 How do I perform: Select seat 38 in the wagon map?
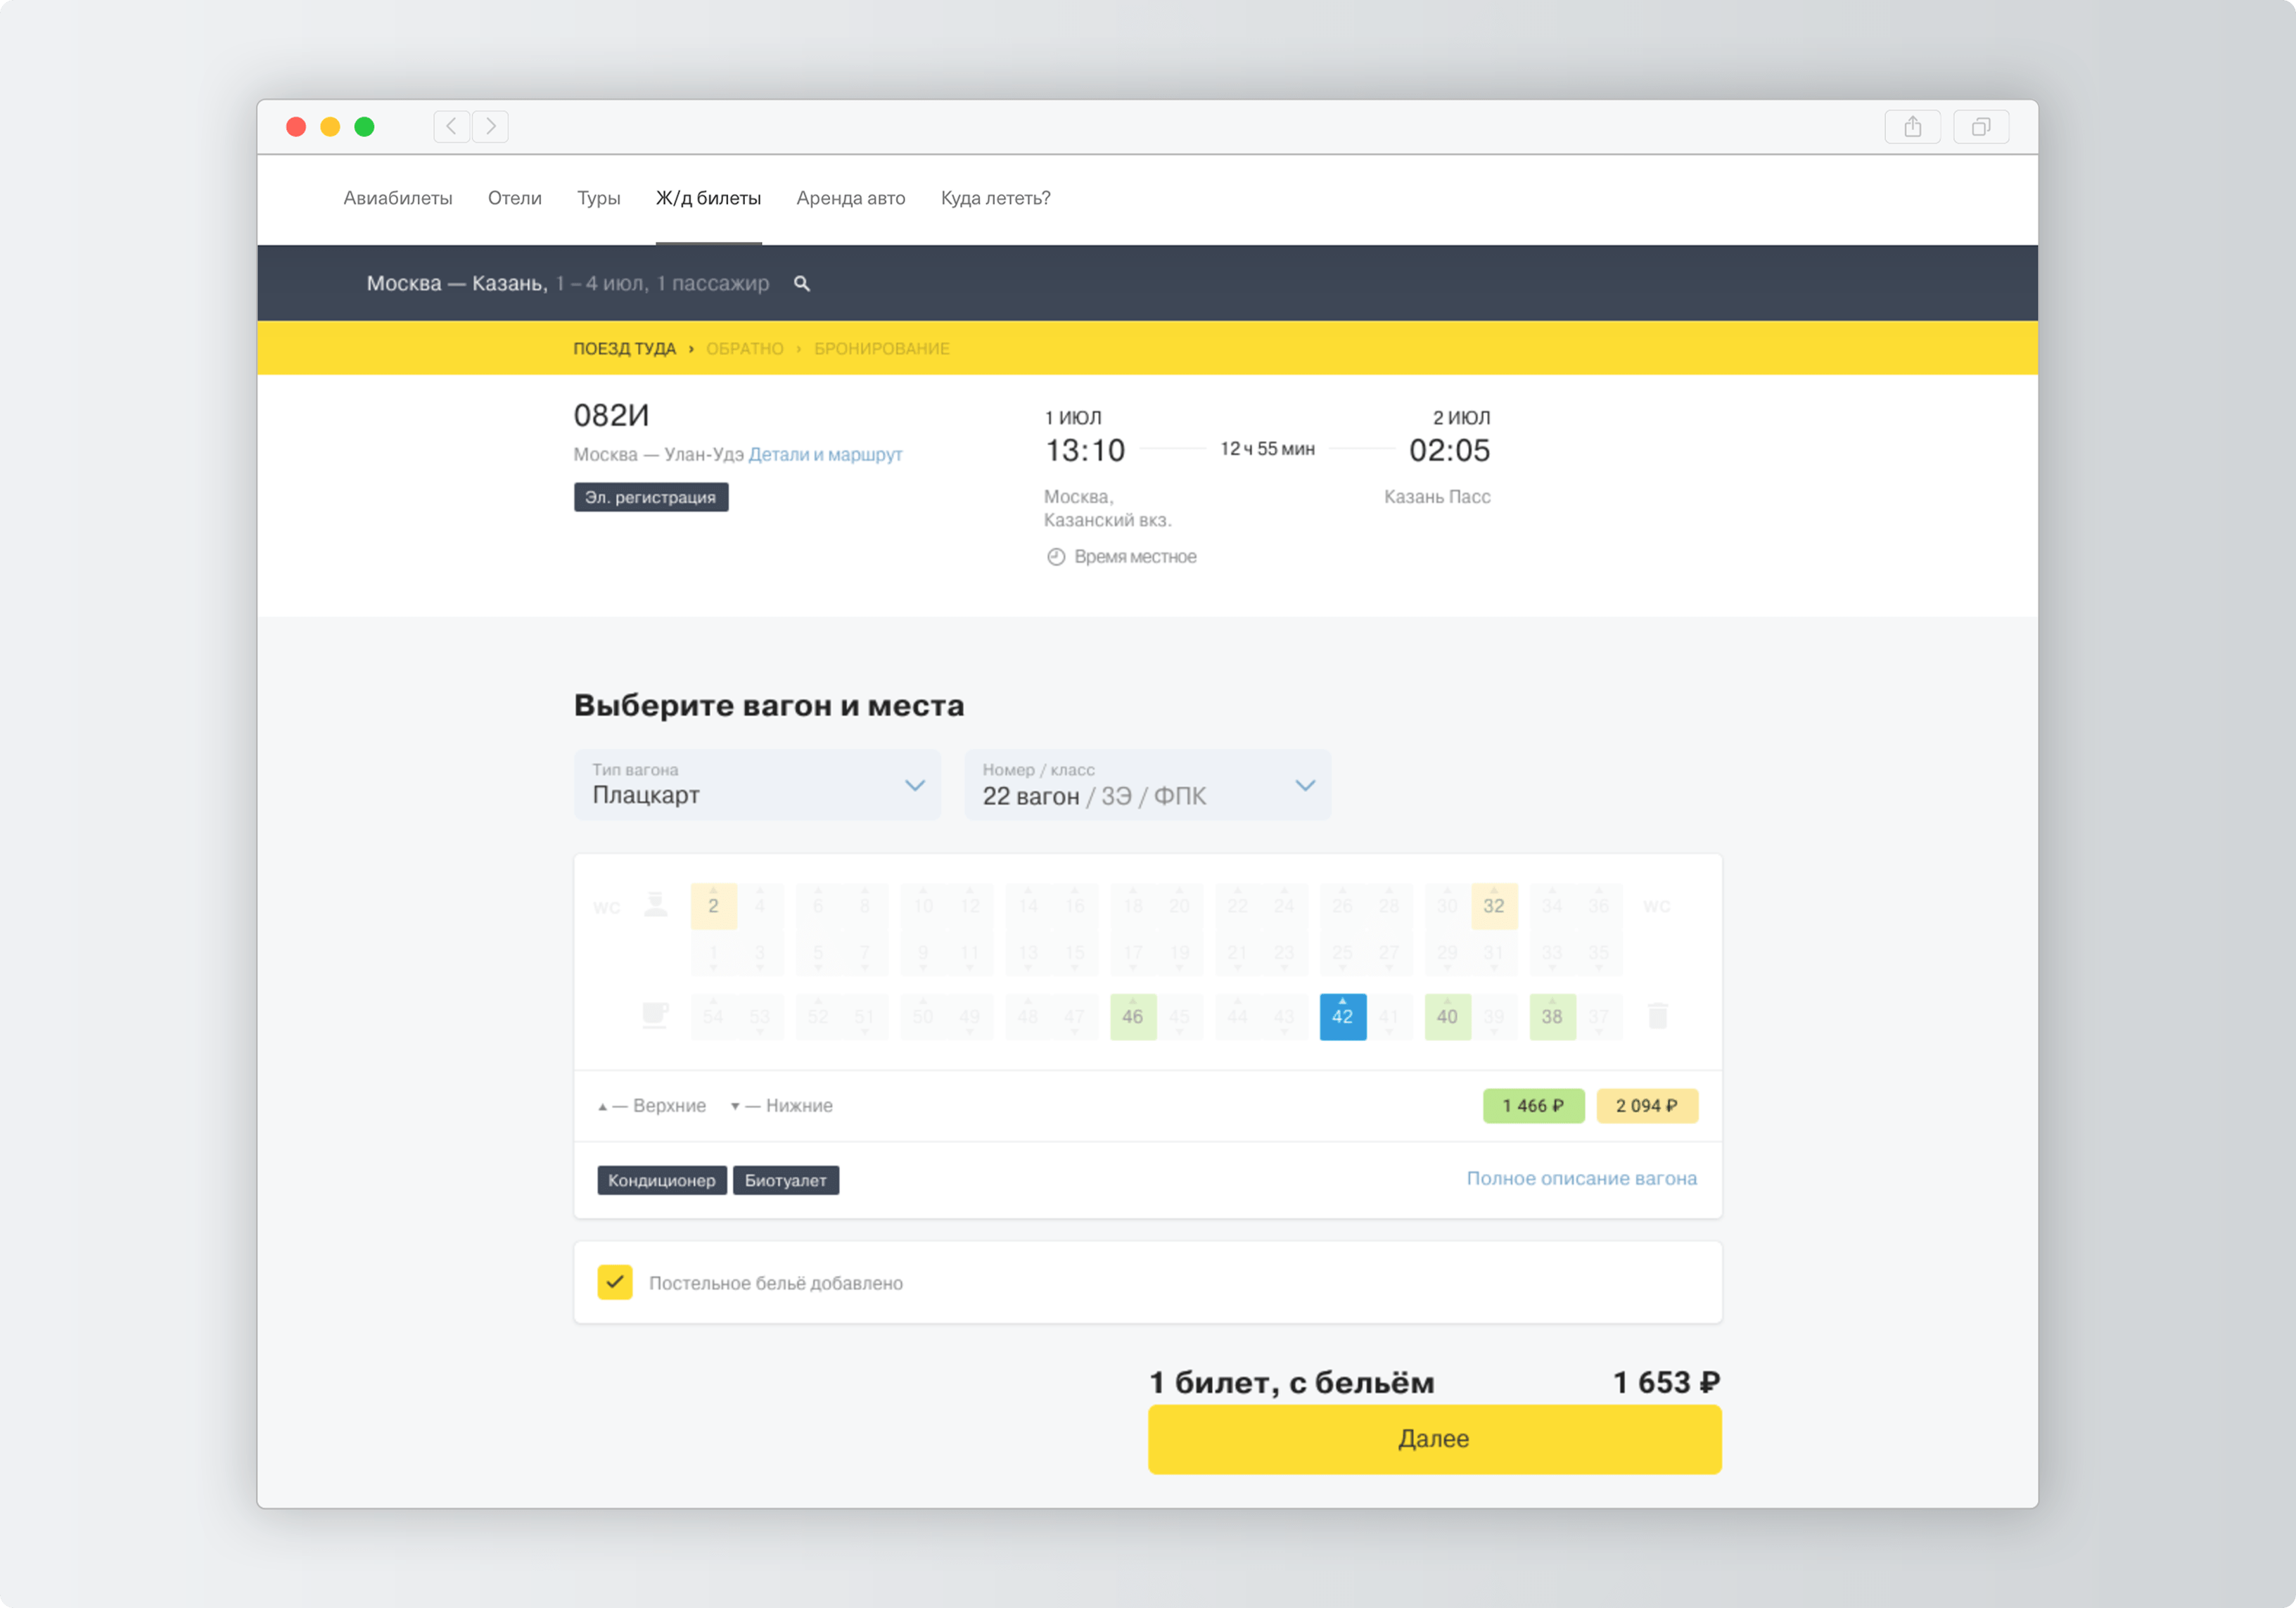click(x=1552, y=1016)
